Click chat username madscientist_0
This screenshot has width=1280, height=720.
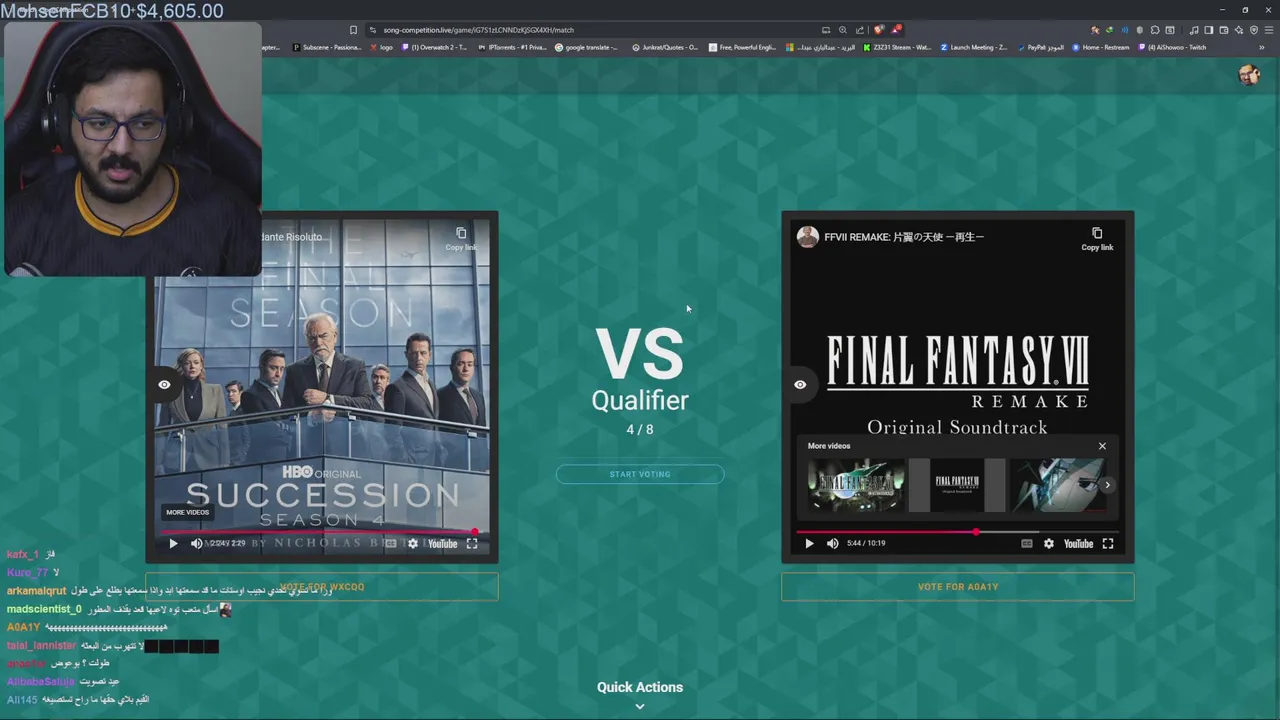[44, 609]
